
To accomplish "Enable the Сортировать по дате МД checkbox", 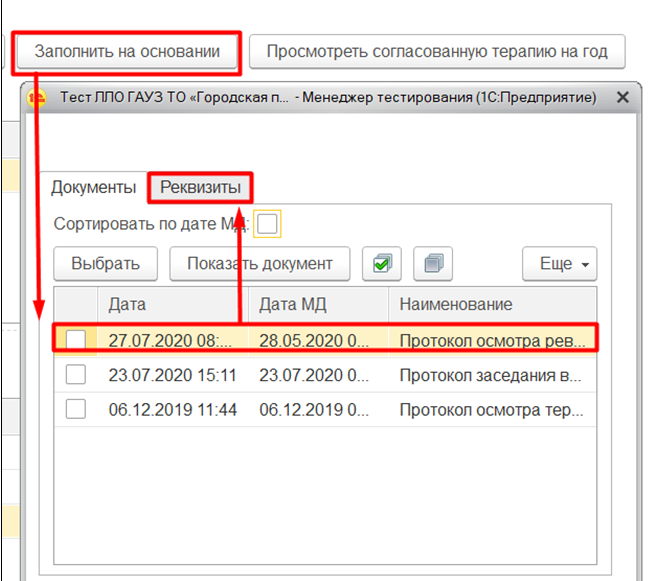I will [267, 225].
